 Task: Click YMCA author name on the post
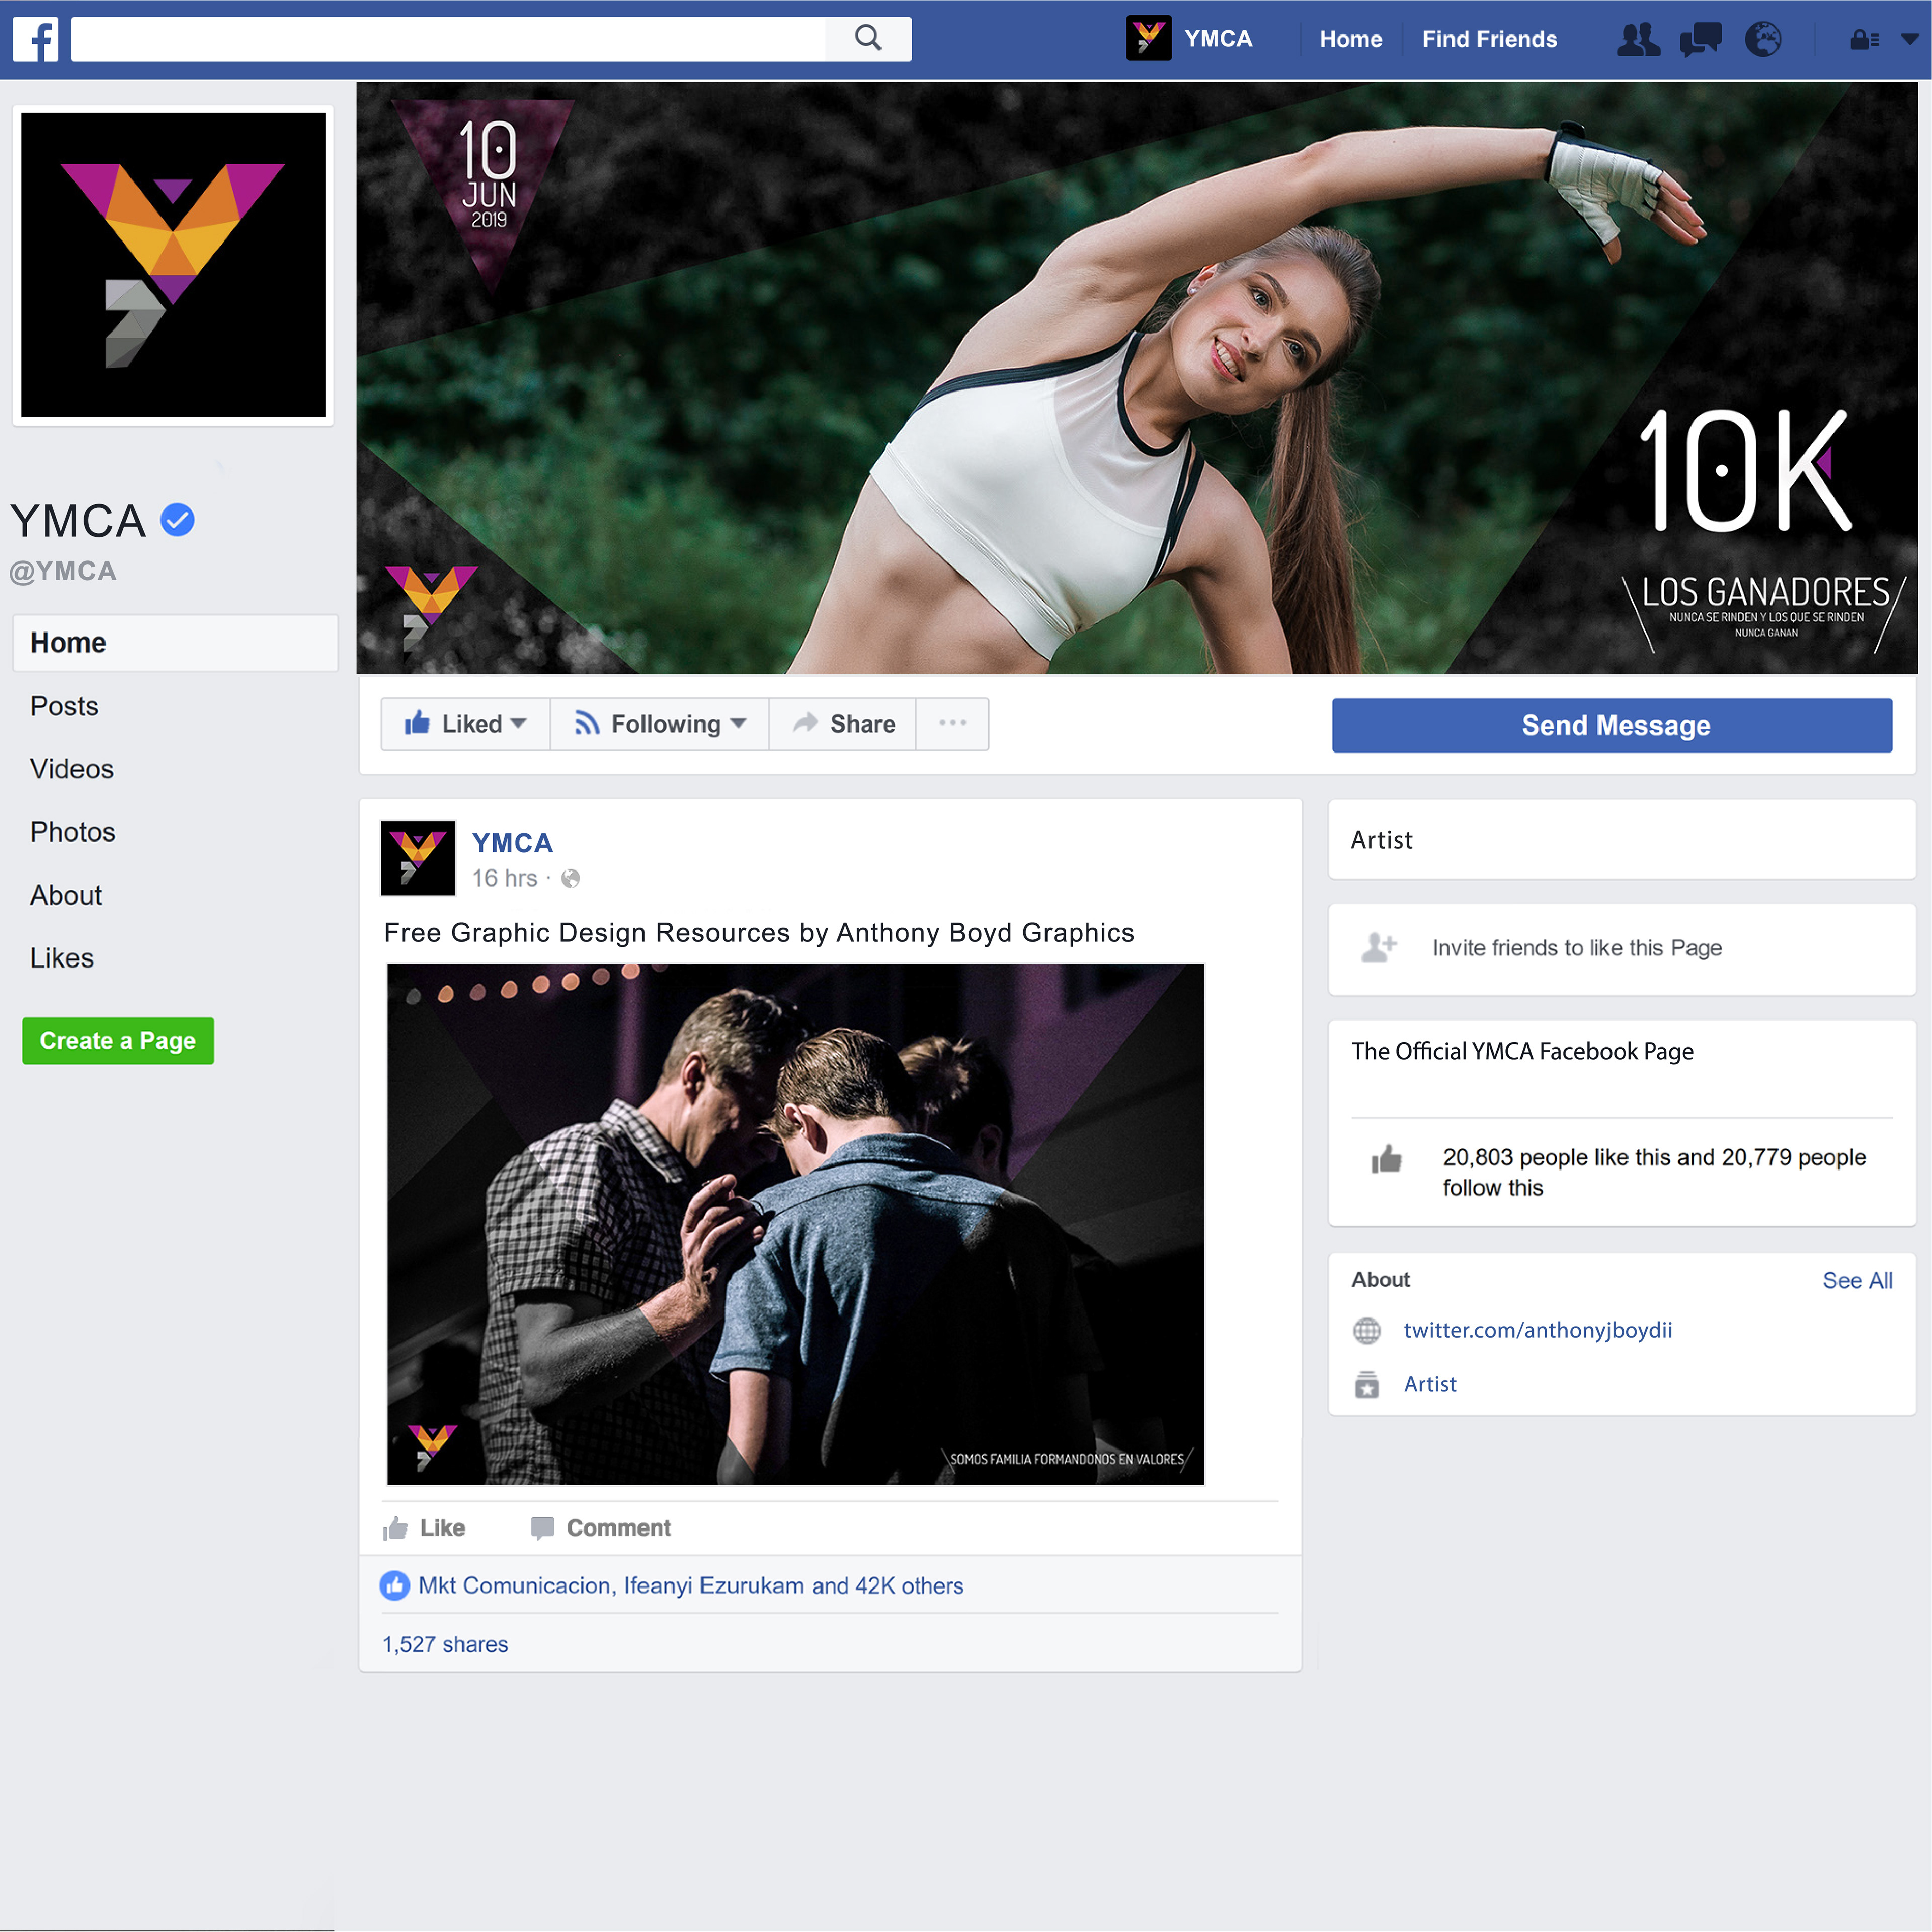(513, 843)
